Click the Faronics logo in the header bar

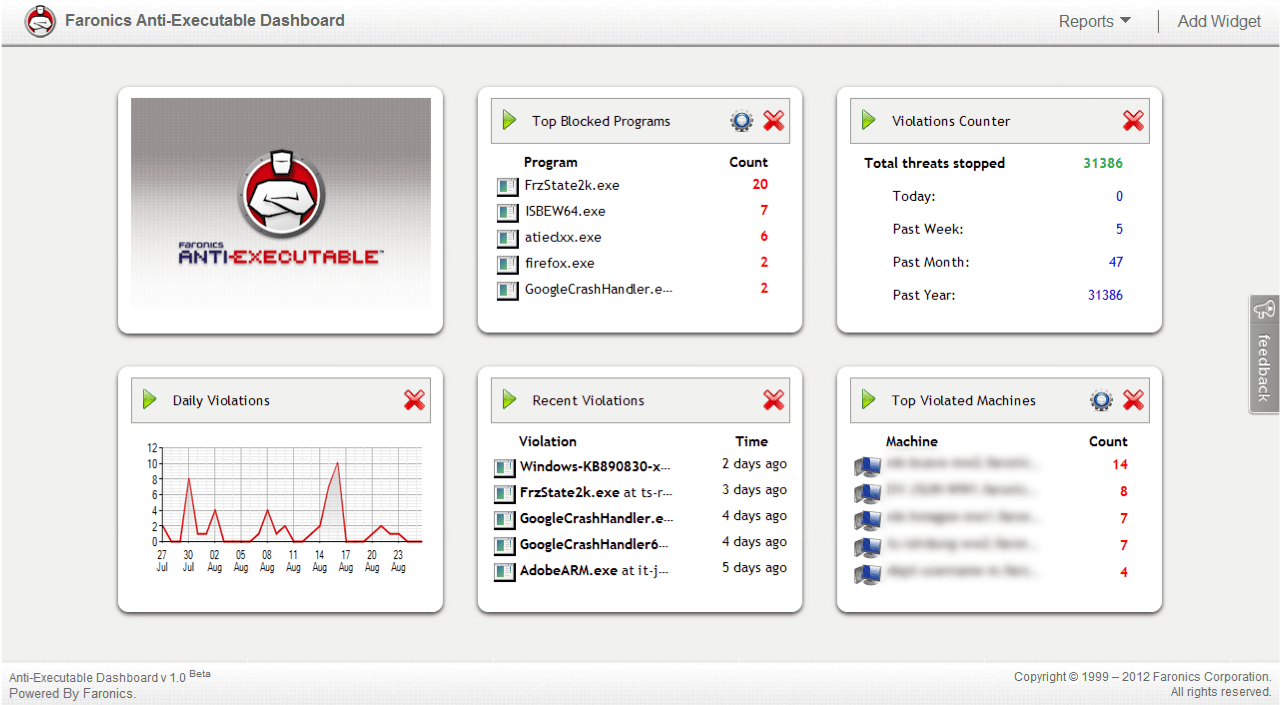click(x=40, y=20)
